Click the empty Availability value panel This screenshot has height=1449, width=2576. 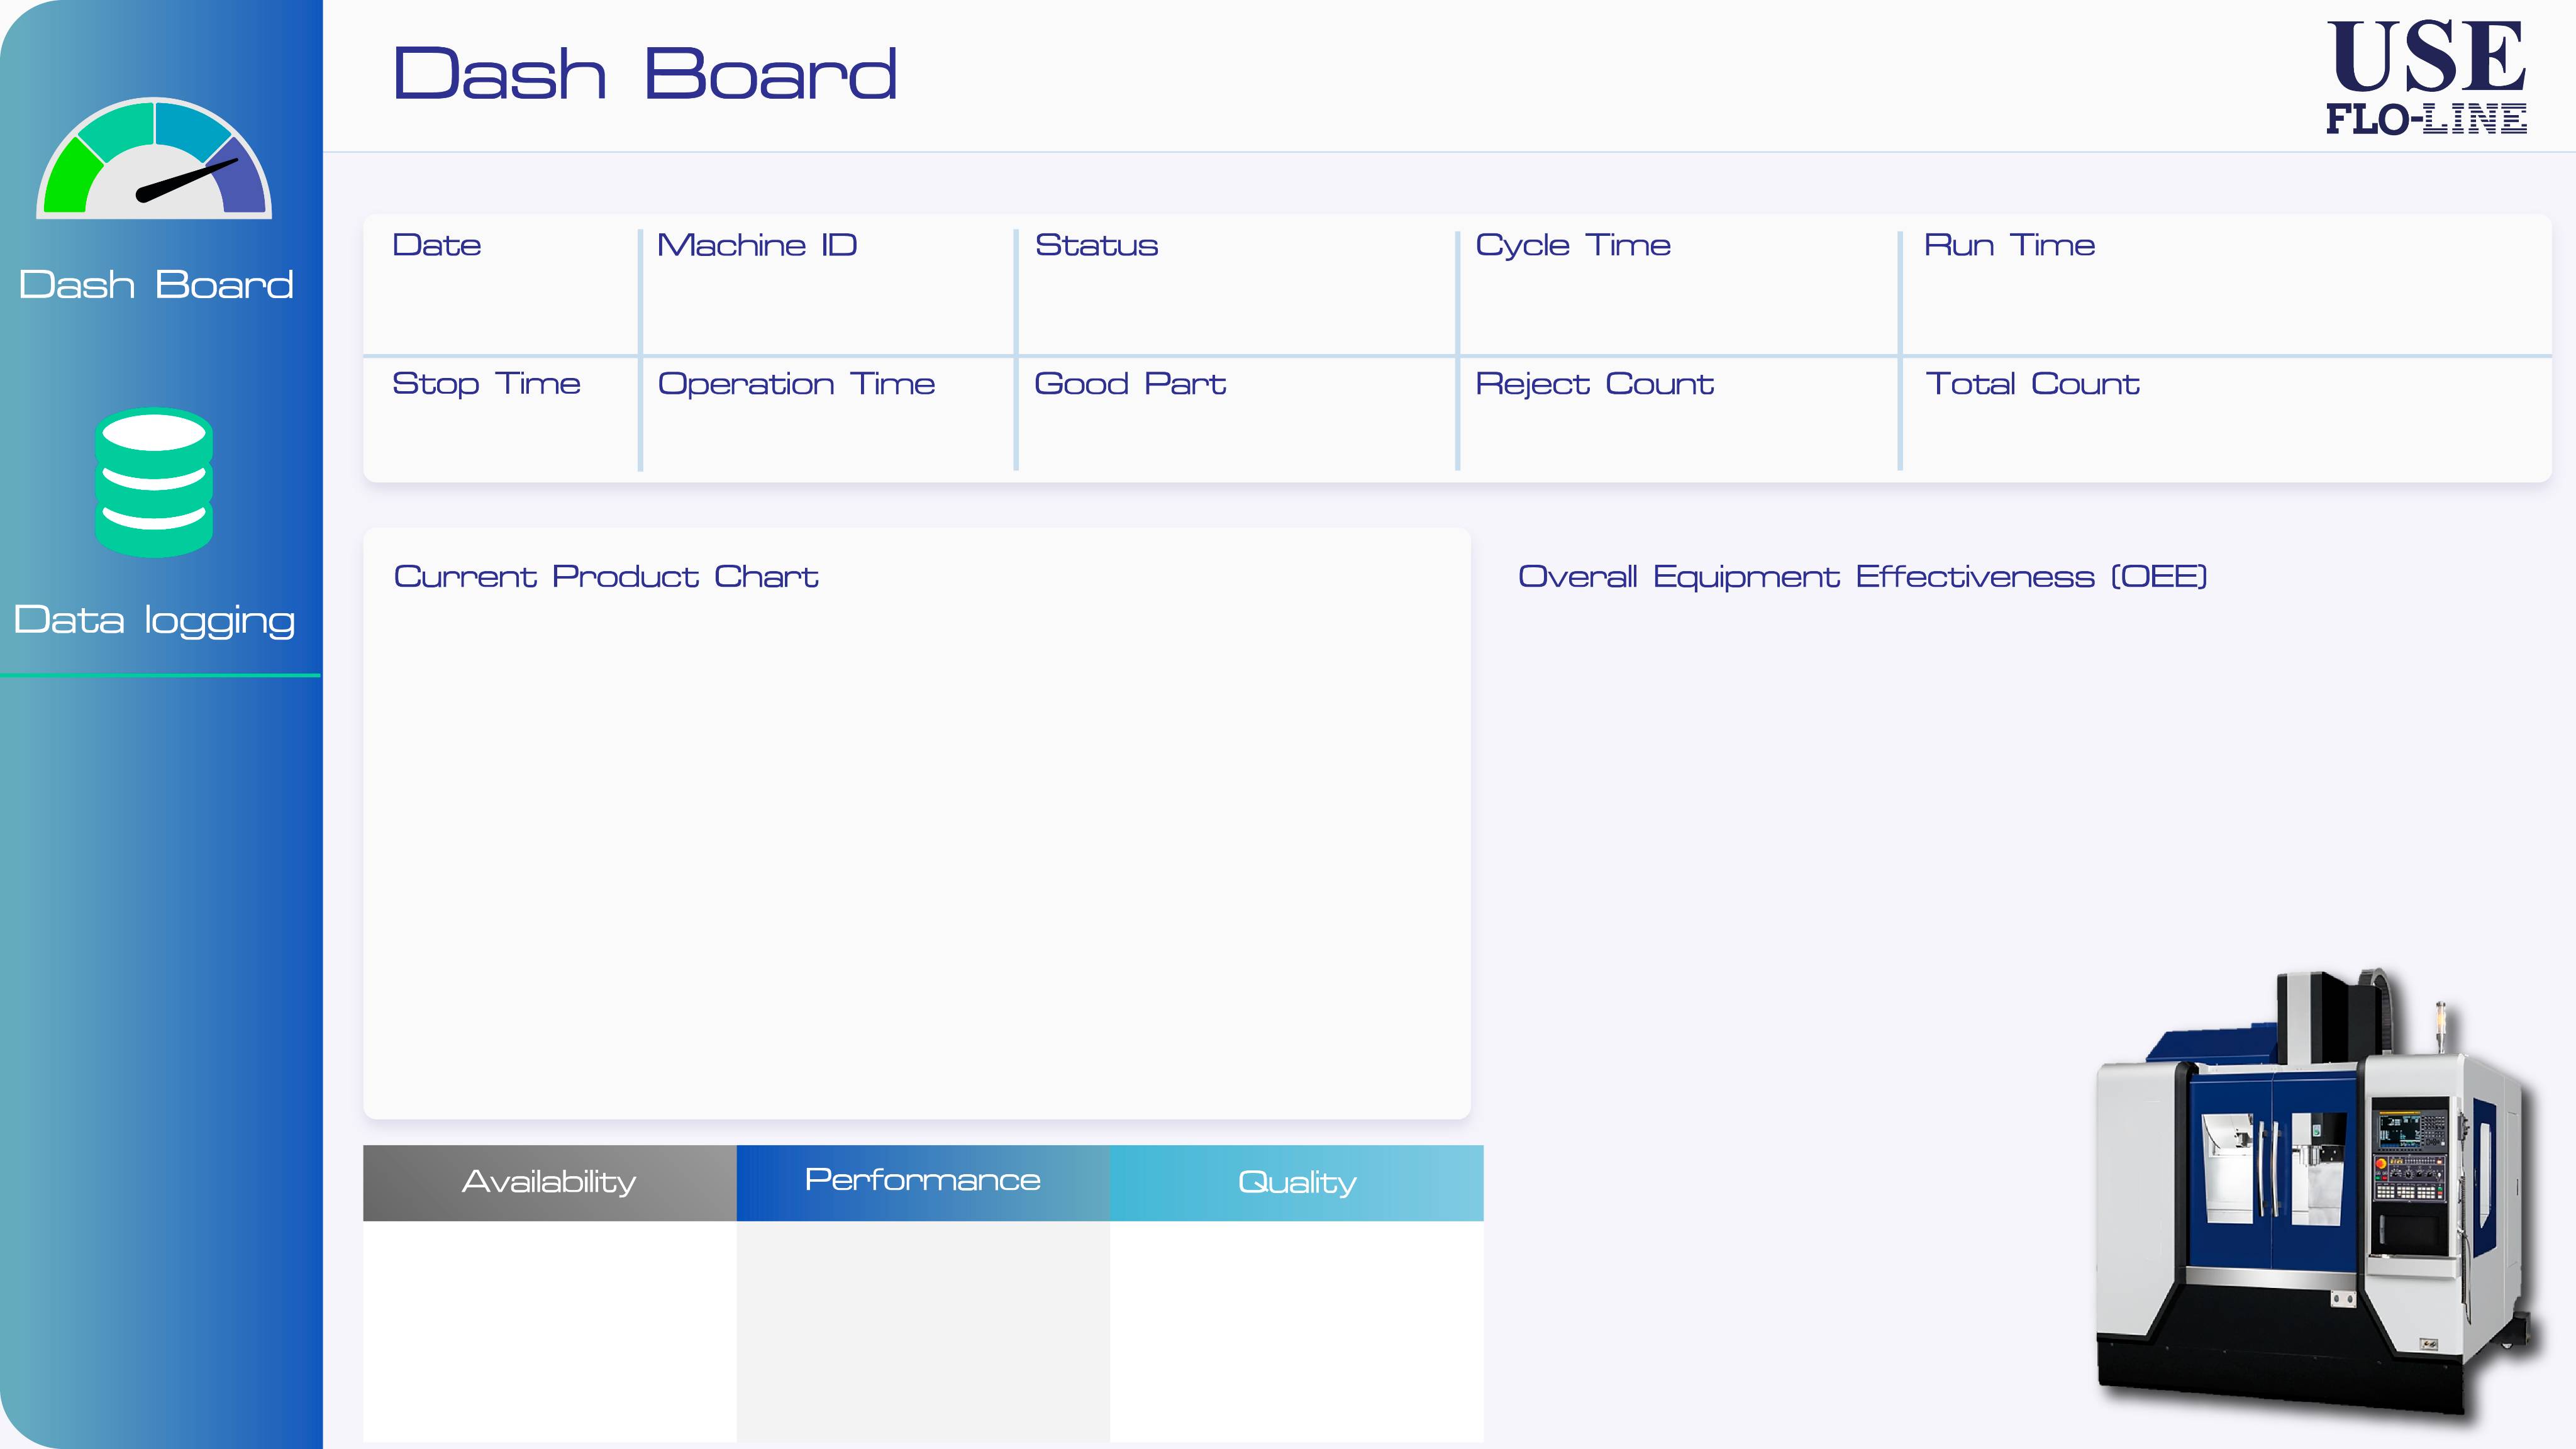click(549, 1331)
